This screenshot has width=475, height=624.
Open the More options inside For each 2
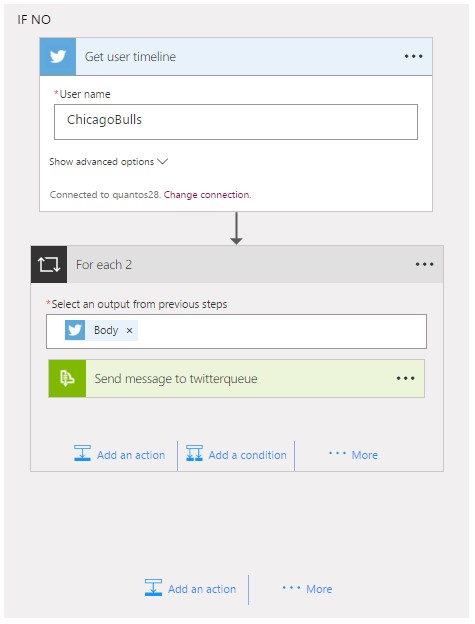353,454
